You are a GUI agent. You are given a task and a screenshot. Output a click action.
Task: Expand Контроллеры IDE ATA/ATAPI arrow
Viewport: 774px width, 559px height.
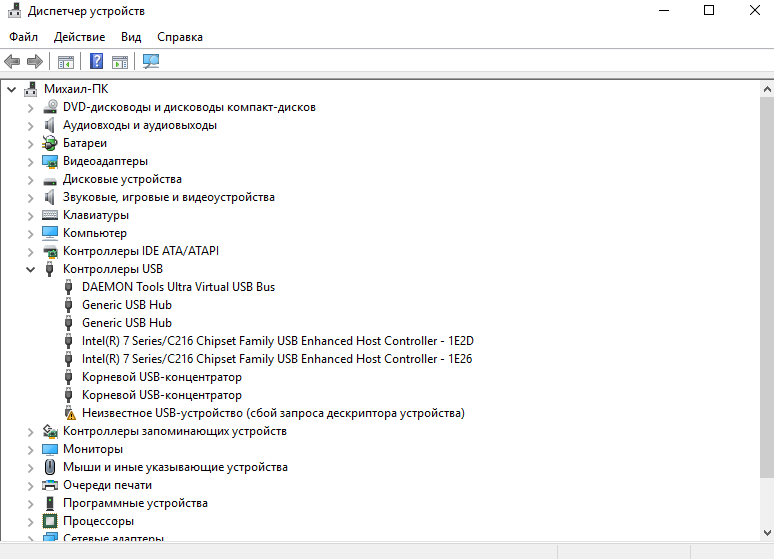(x=30, y=252)
